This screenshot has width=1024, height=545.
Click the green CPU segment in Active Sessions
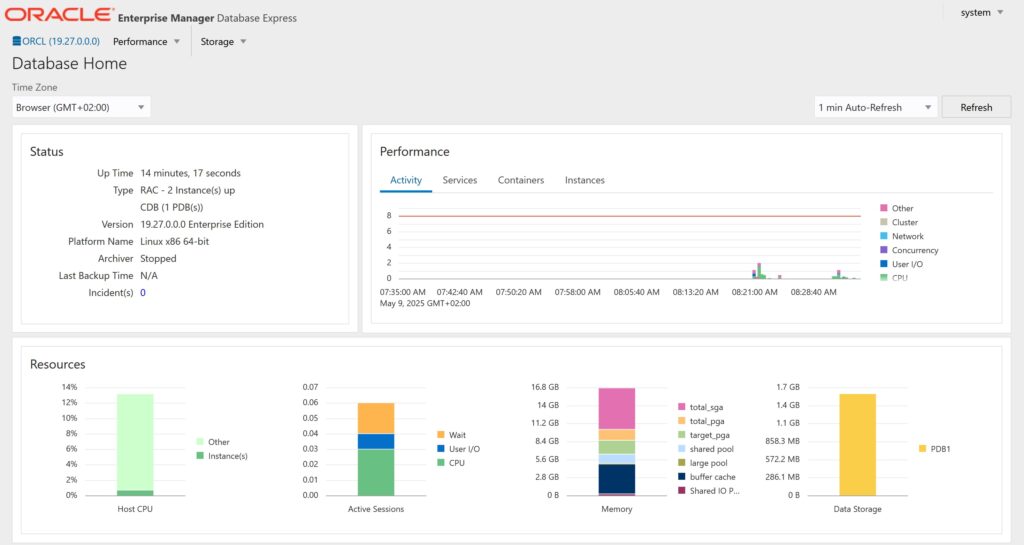point(376,472)
